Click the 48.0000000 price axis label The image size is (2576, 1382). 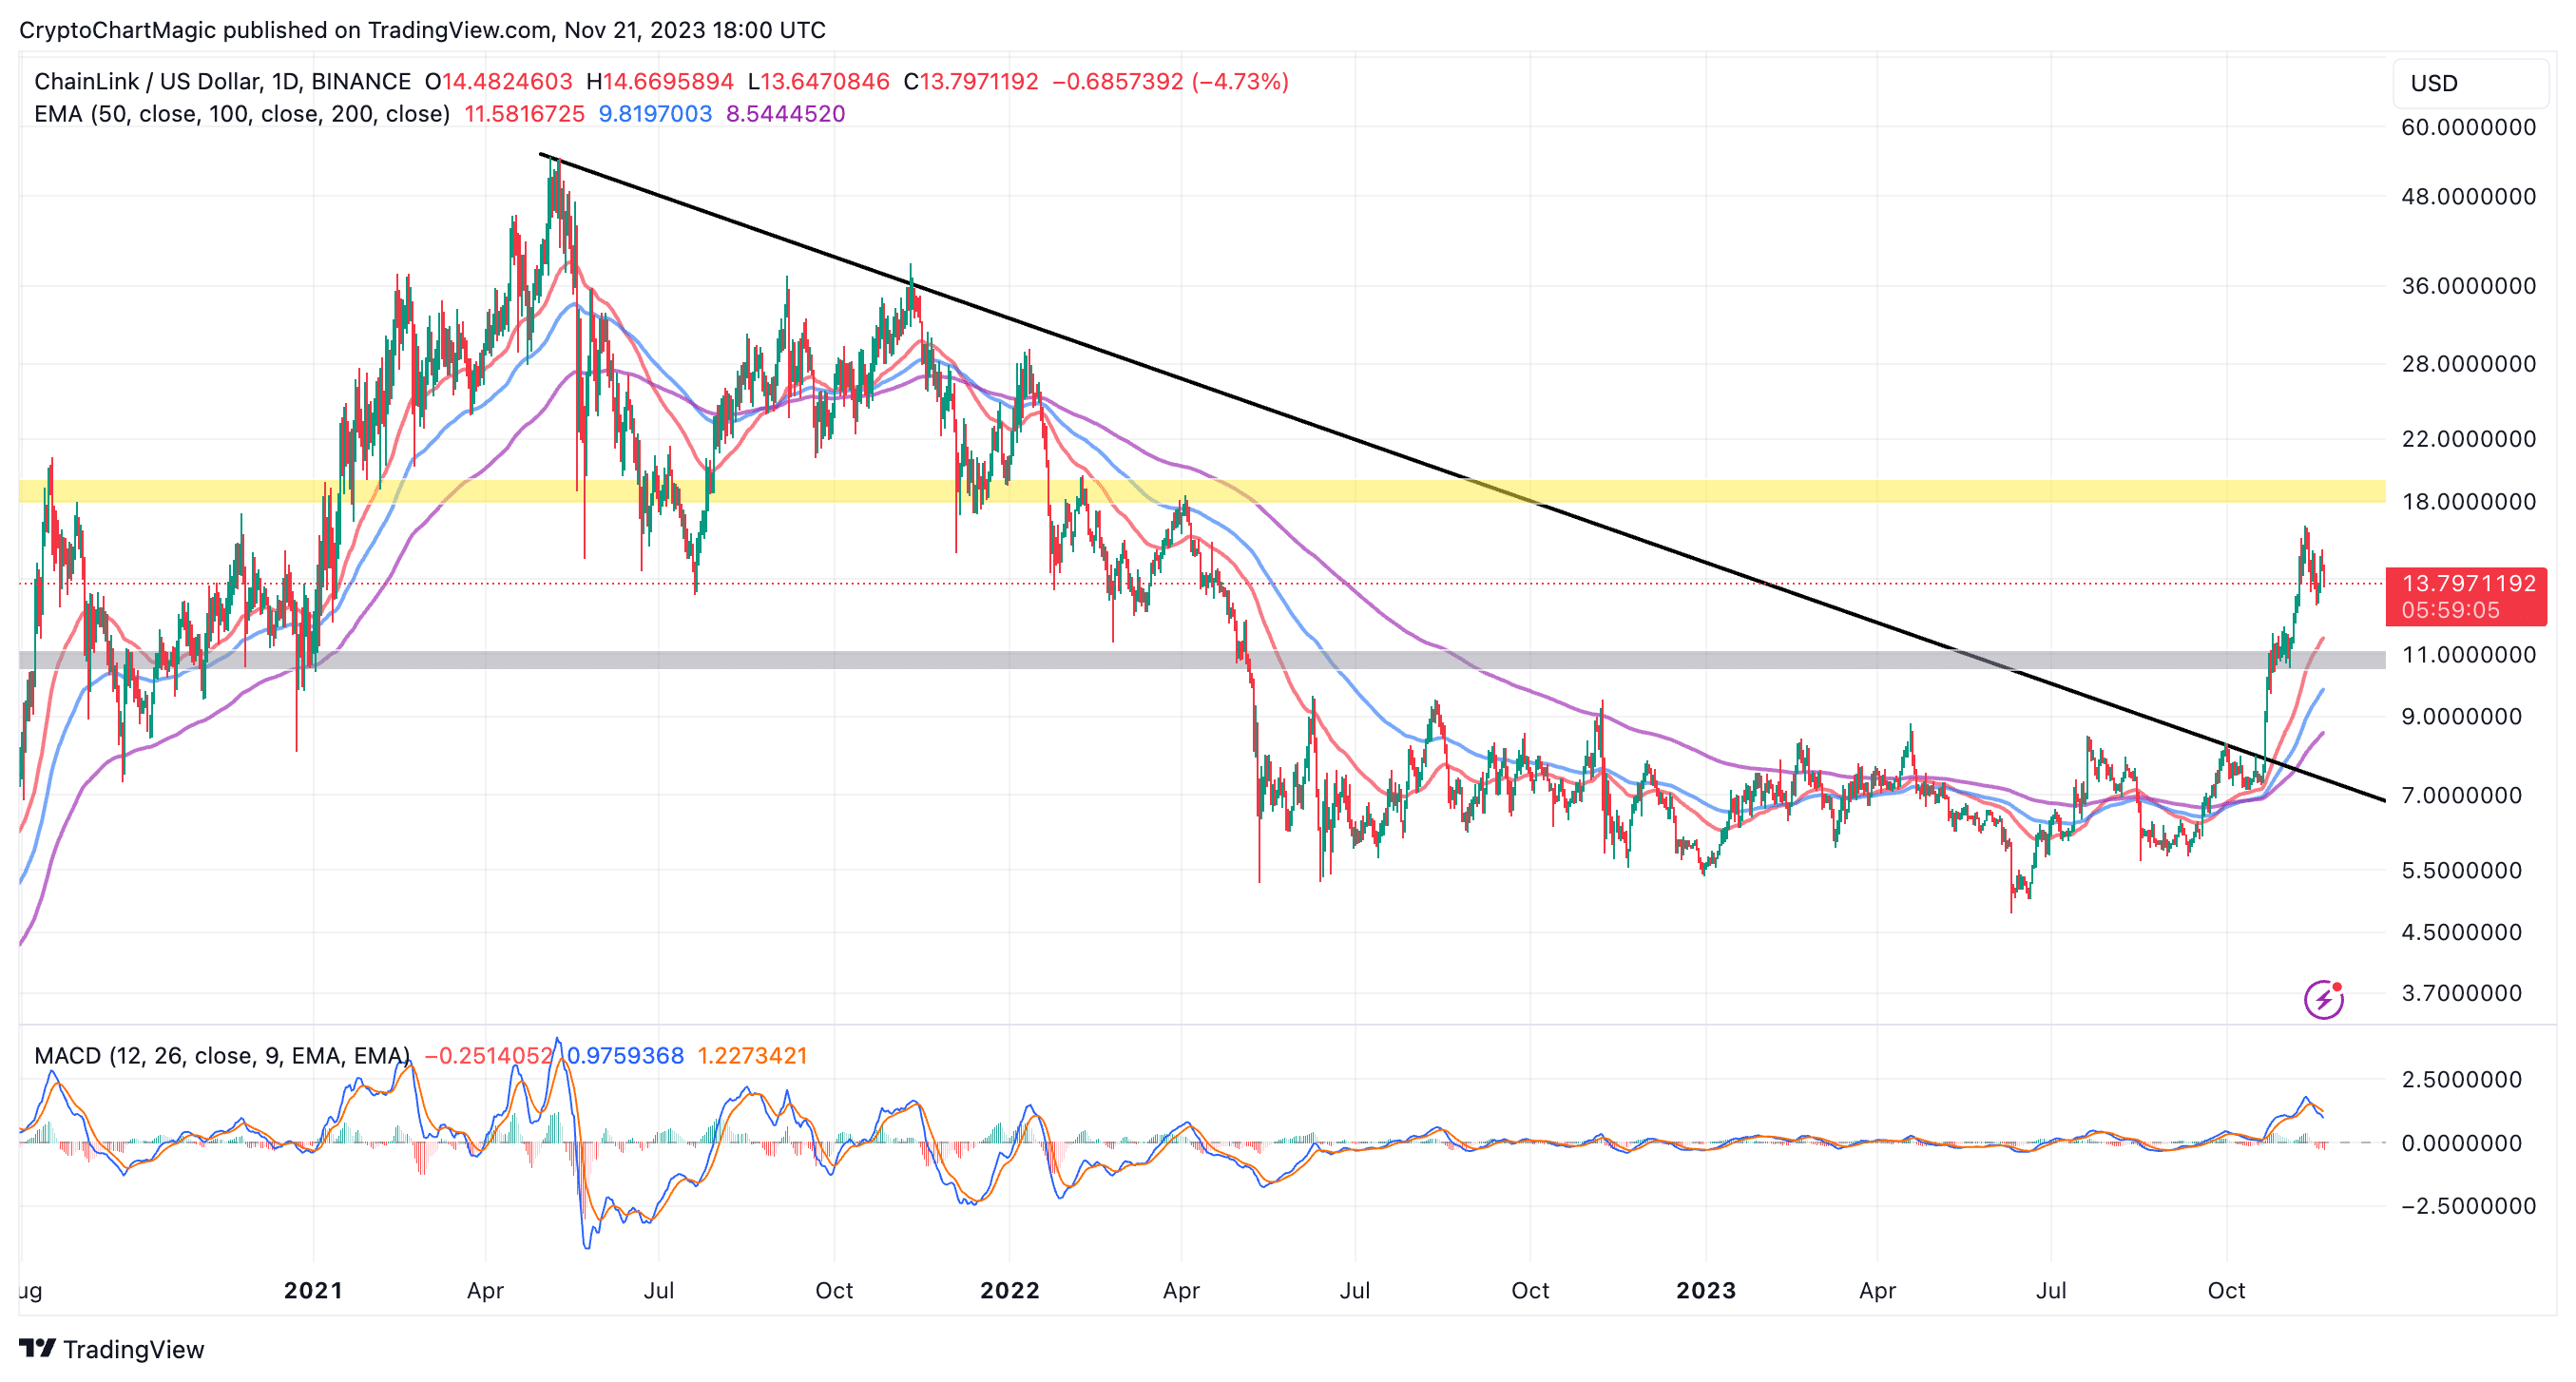[x=2468, y=196]
